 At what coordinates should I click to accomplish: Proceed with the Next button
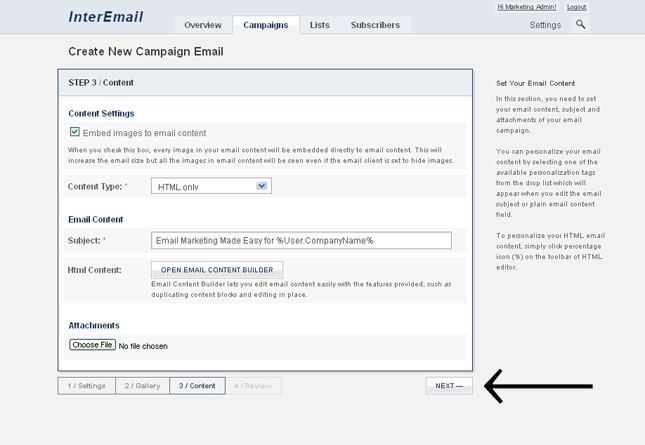[x=448, y=385]
